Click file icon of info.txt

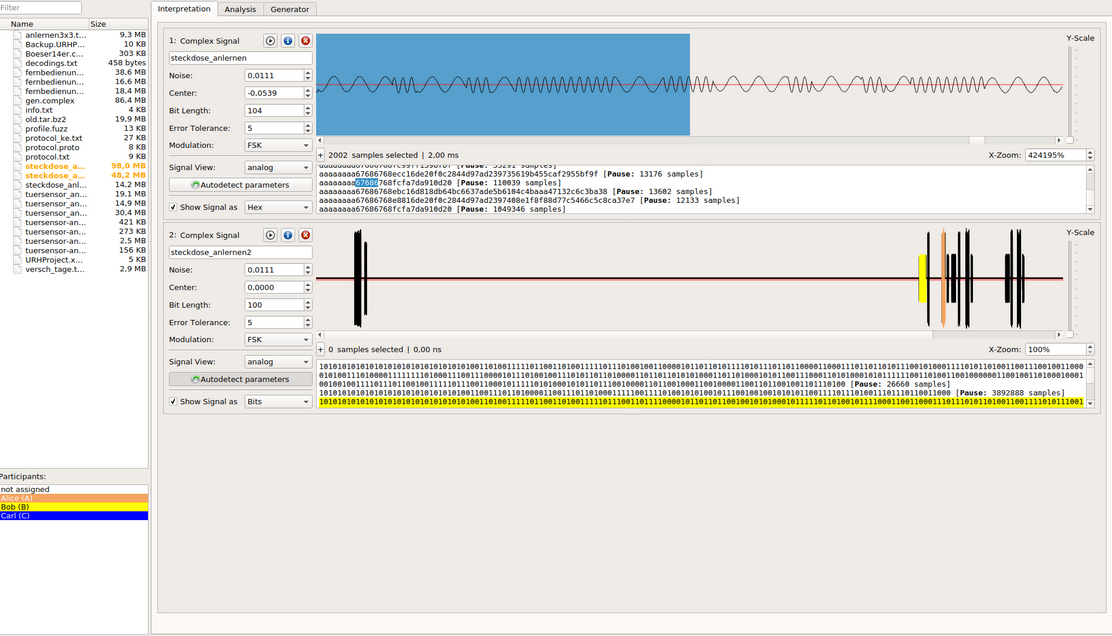pyautogui.click(x=17, y=111)
